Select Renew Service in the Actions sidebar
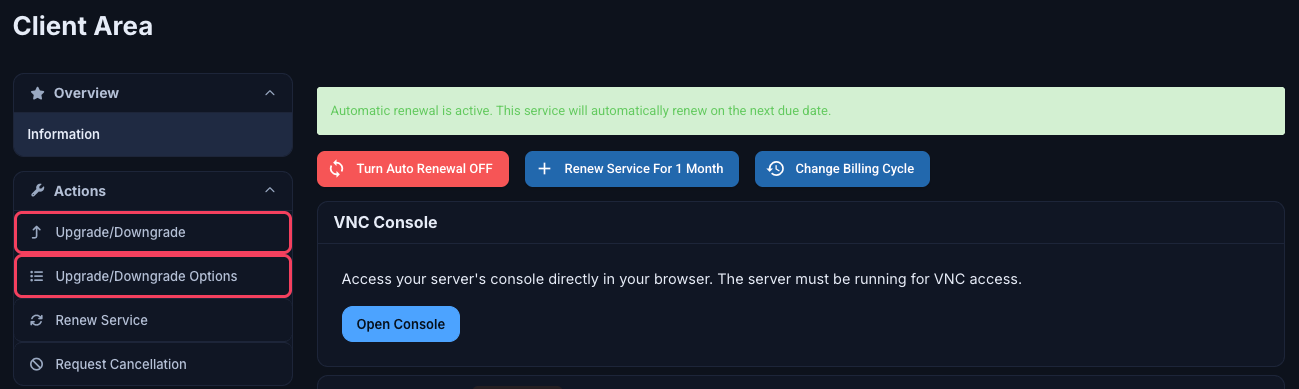The height and width of the screenshot is (389, 1299). click(x=153, y=320)
